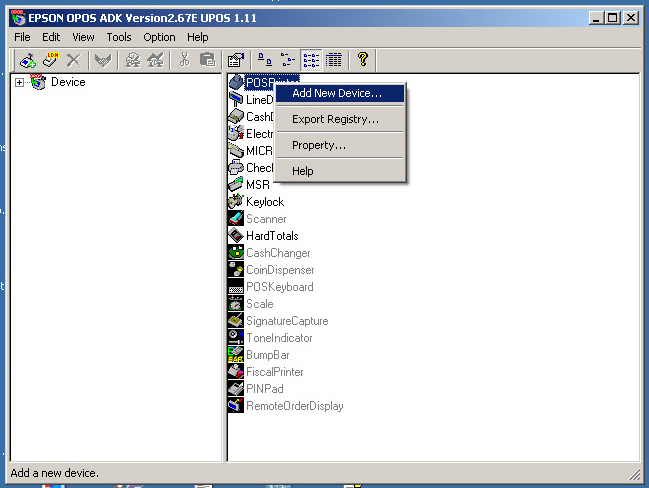Screen dimensions: 649x488
Task: Select the SignatureCapture device icon
Action: click(x=236, y=320)
